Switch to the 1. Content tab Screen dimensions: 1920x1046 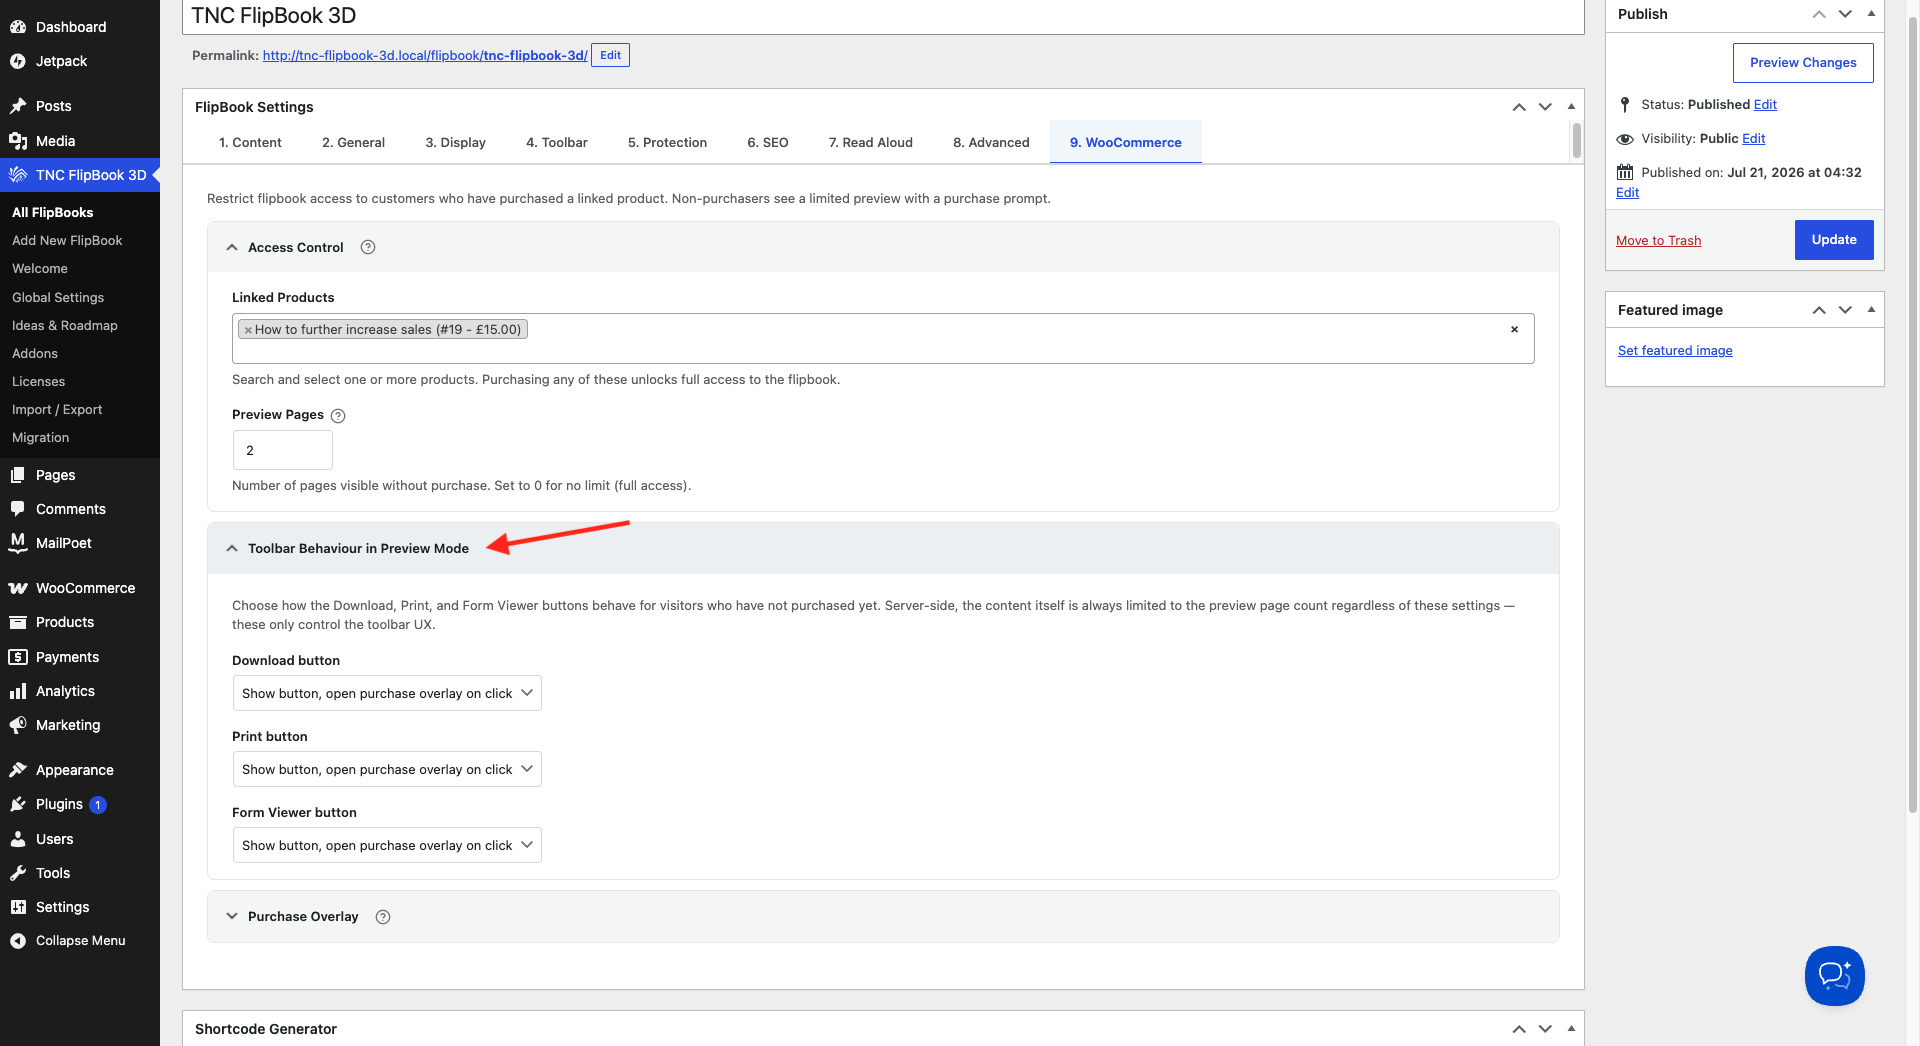pyautogui.click(x=250, y=142)
